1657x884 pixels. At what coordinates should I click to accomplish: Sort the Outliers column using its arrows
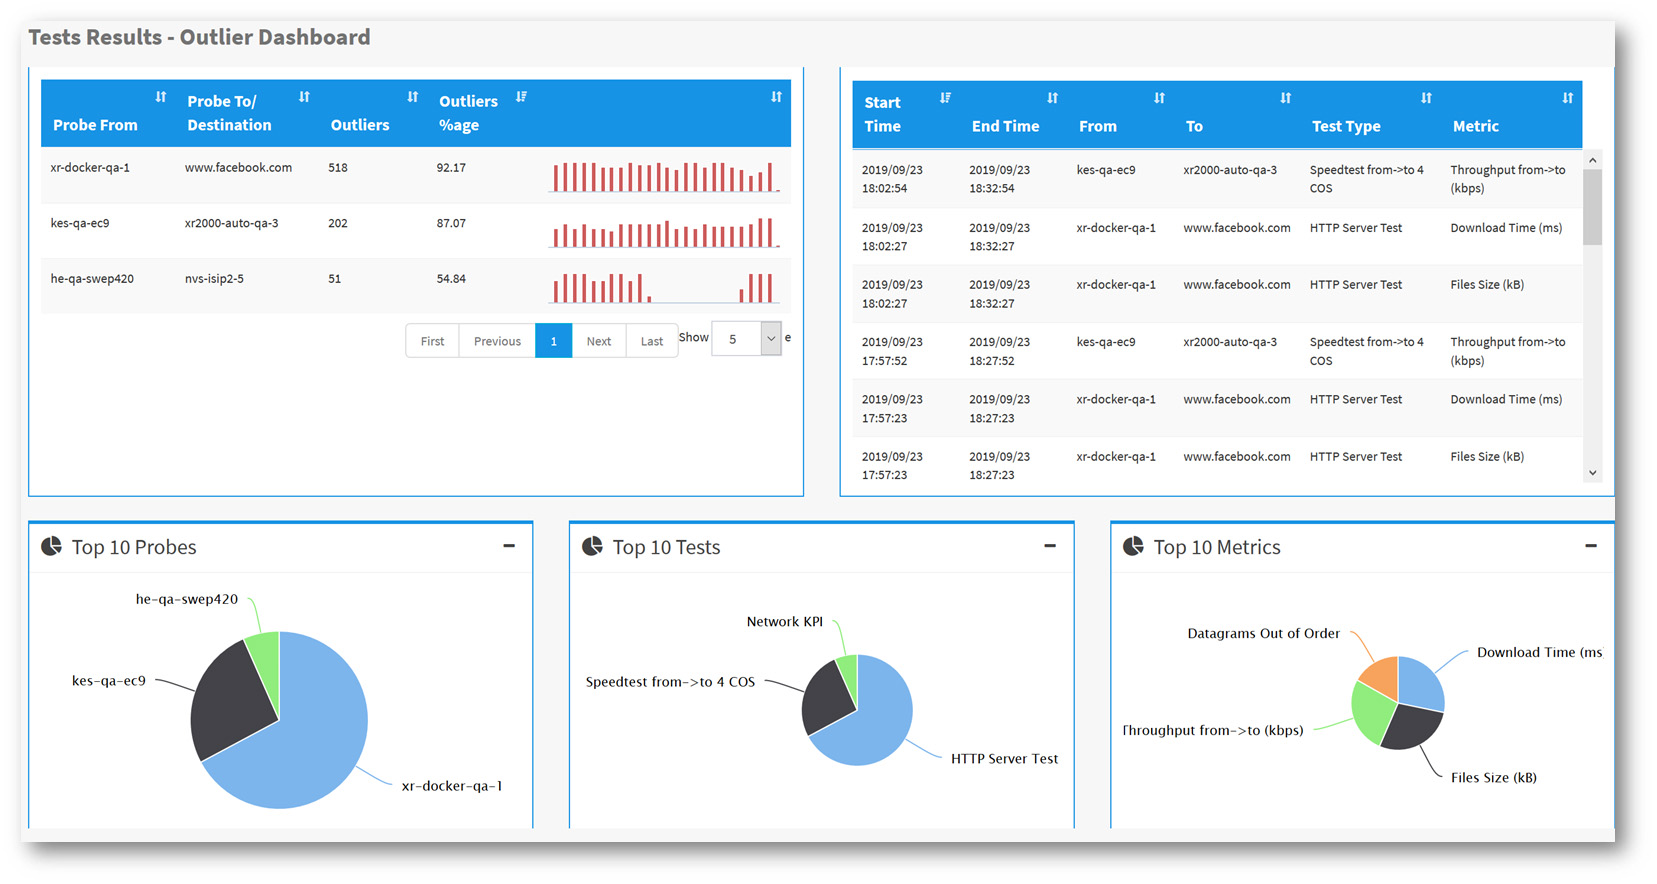(x=412, y=97)
